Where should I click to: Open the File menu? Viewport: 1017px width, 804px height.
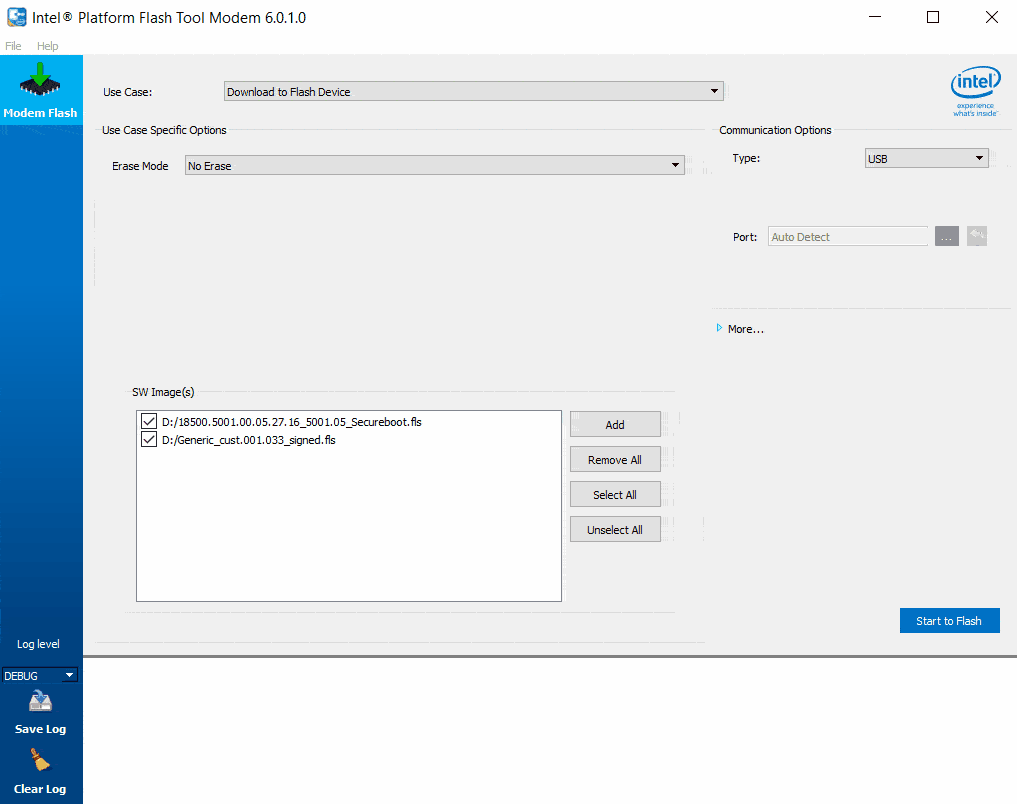13,46
